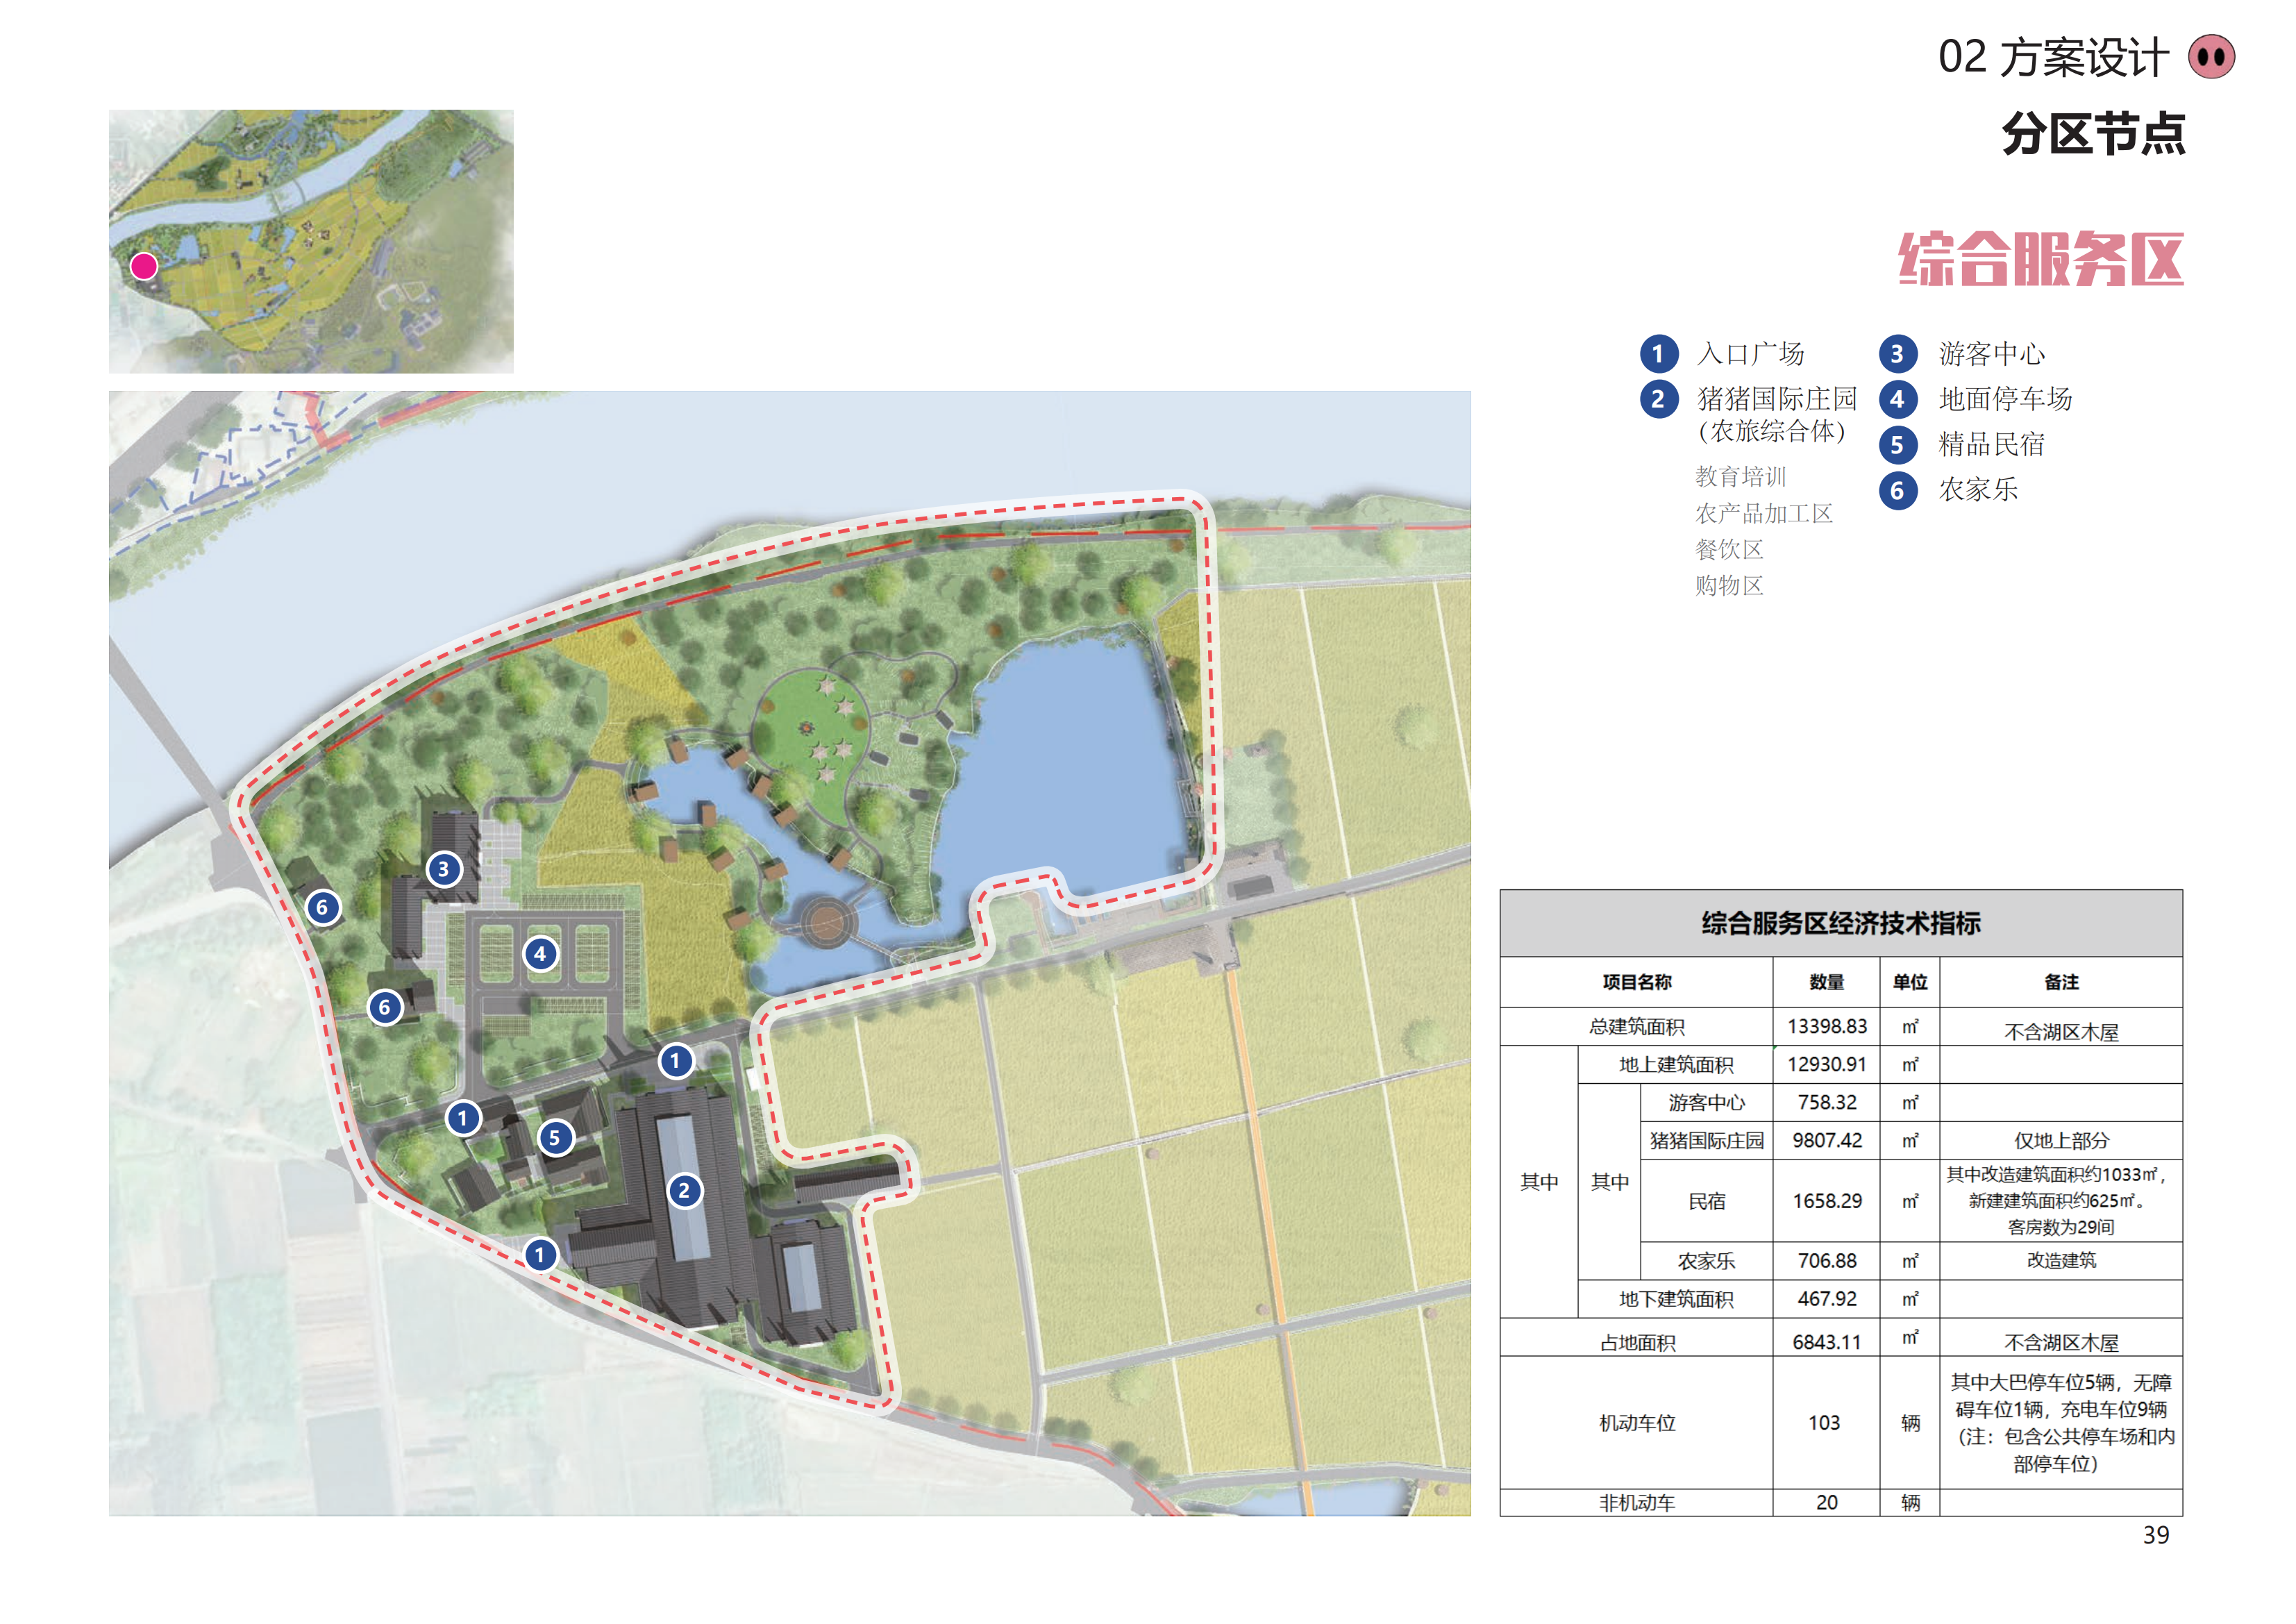Click the magenta dot on the overview map
Viewport: 2296px width, 1624px height.
point(144,266)
